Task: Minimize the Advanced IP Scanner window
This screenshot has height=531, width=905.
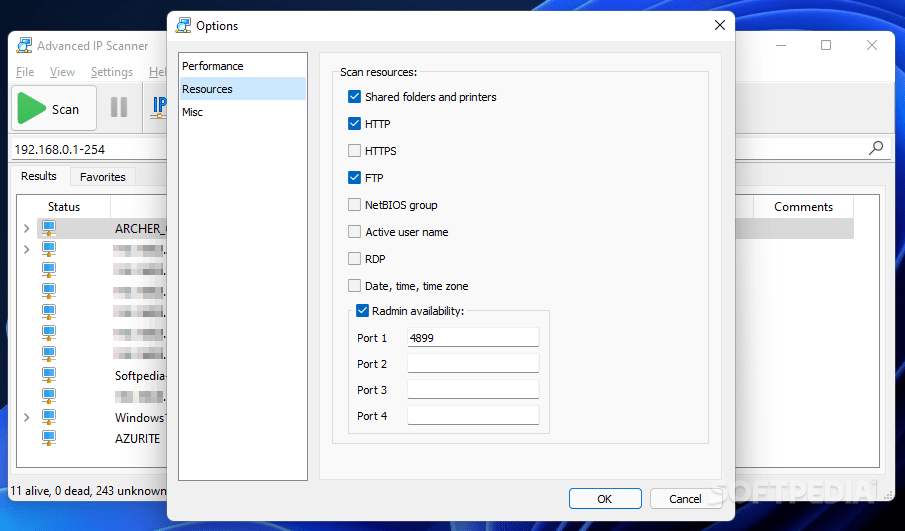Action: [x=781, y=45]
